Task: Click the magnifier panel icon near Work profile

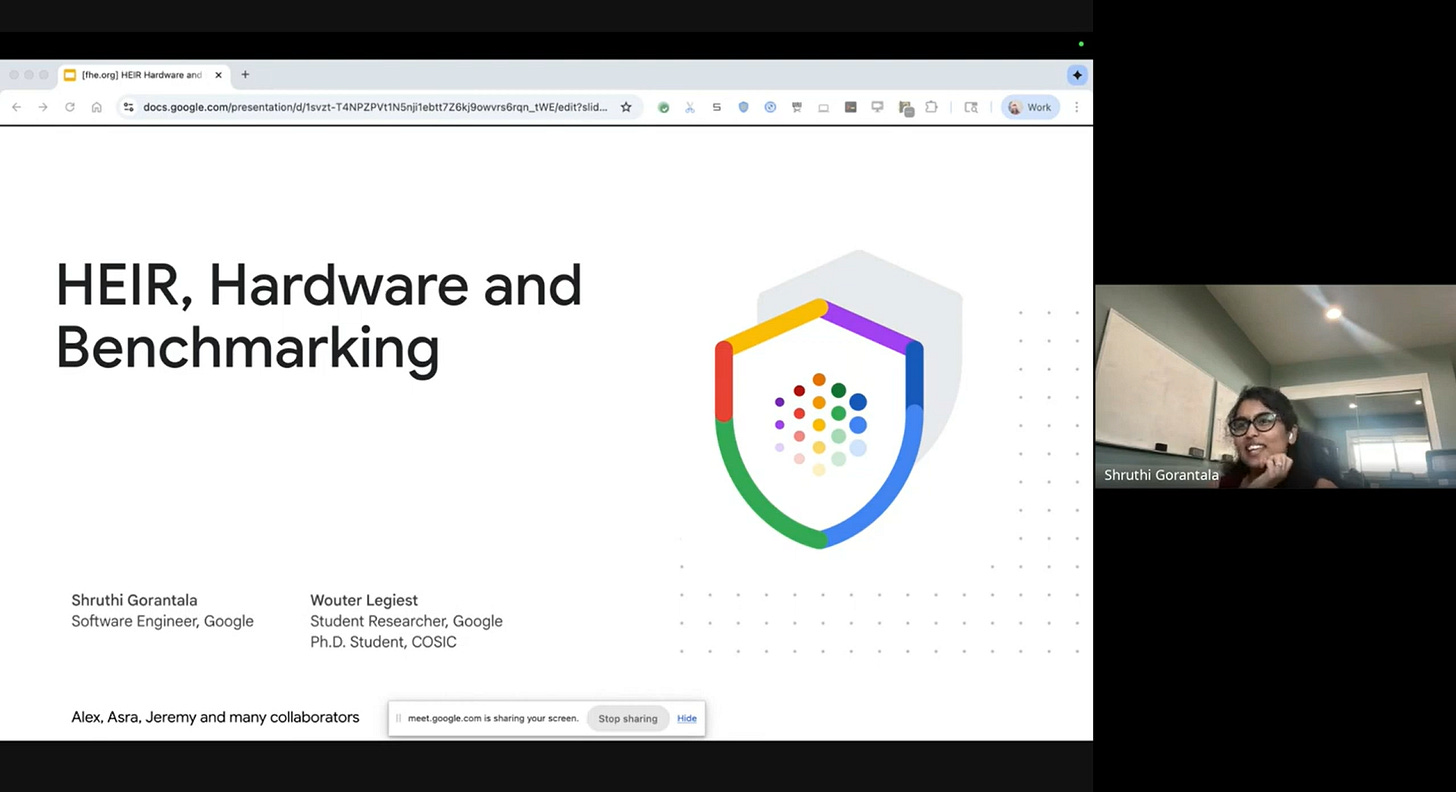Action: click(970, 107)
